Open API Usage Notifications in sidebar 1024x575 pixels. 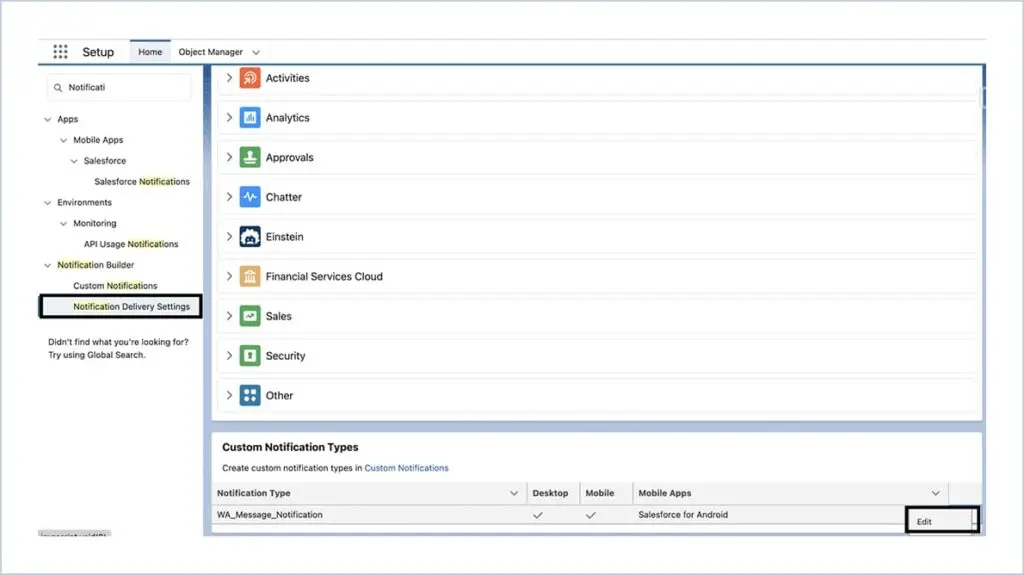click(131, 244)
